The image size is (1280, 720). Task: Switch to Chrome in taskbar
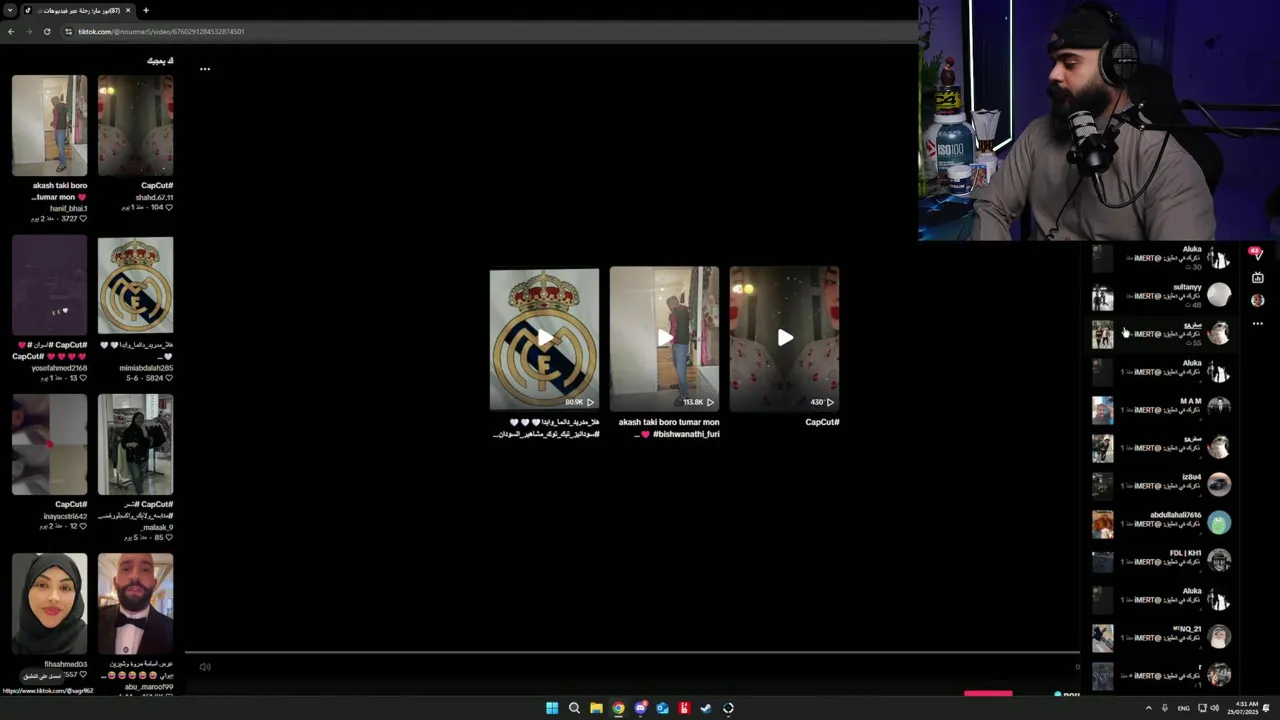(618, 708)
